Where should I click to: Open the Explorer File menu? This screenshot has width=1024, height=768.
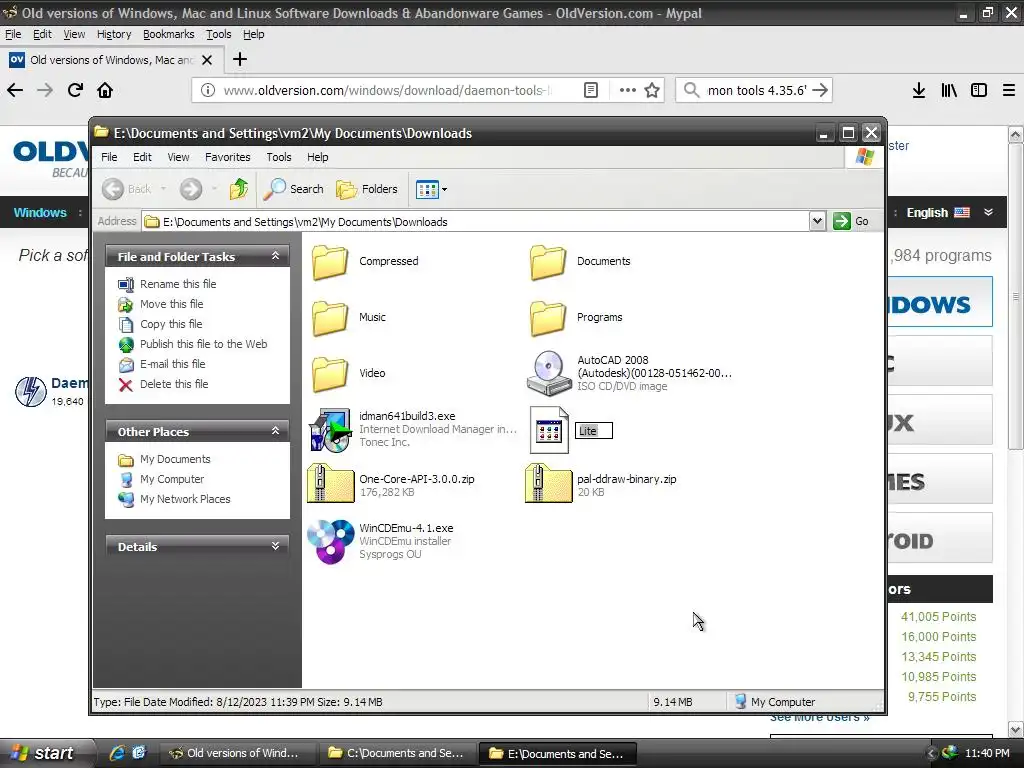pyautogui.click(x=109, y=157)
